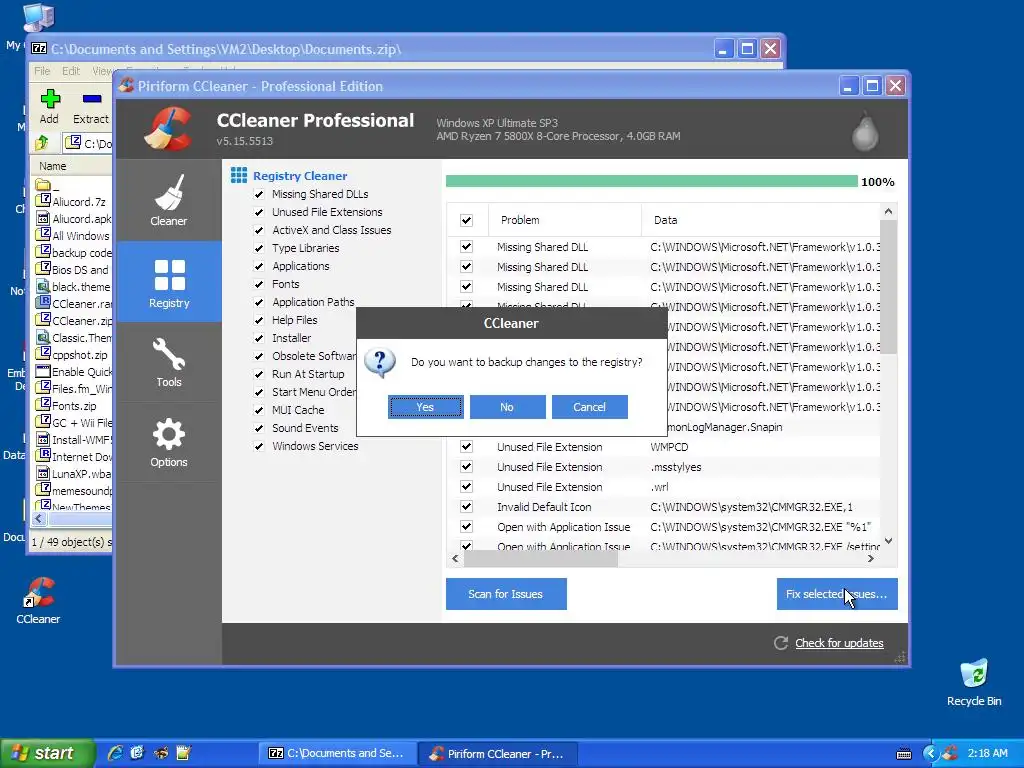Screen dimensions: 1024x768
Task: Click the up-folder arrow in 7-Zip
Action: pyautogui.click(x=42, y=142)
